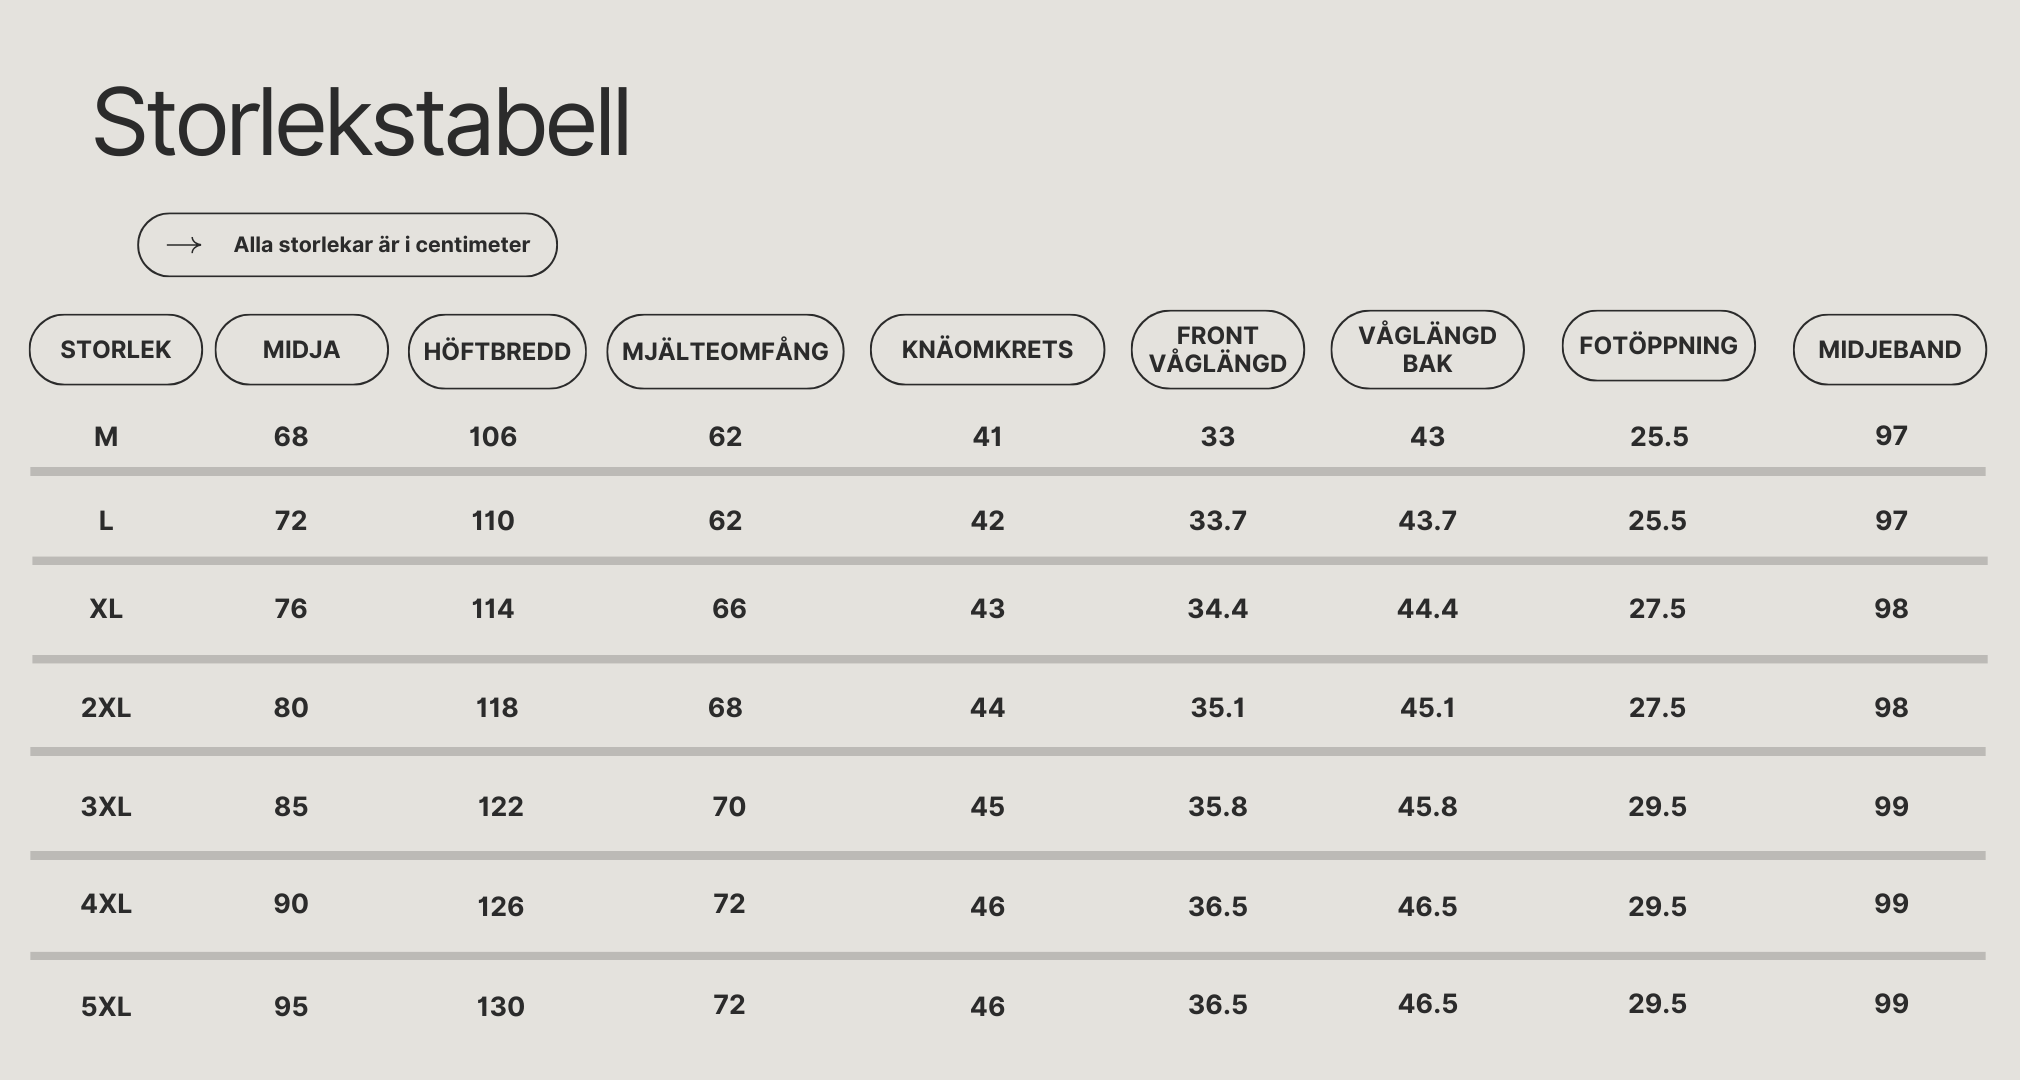Viewport: 2020px width, 1080px height.
Task: Select the XL size row label
Action: [106, 608]
